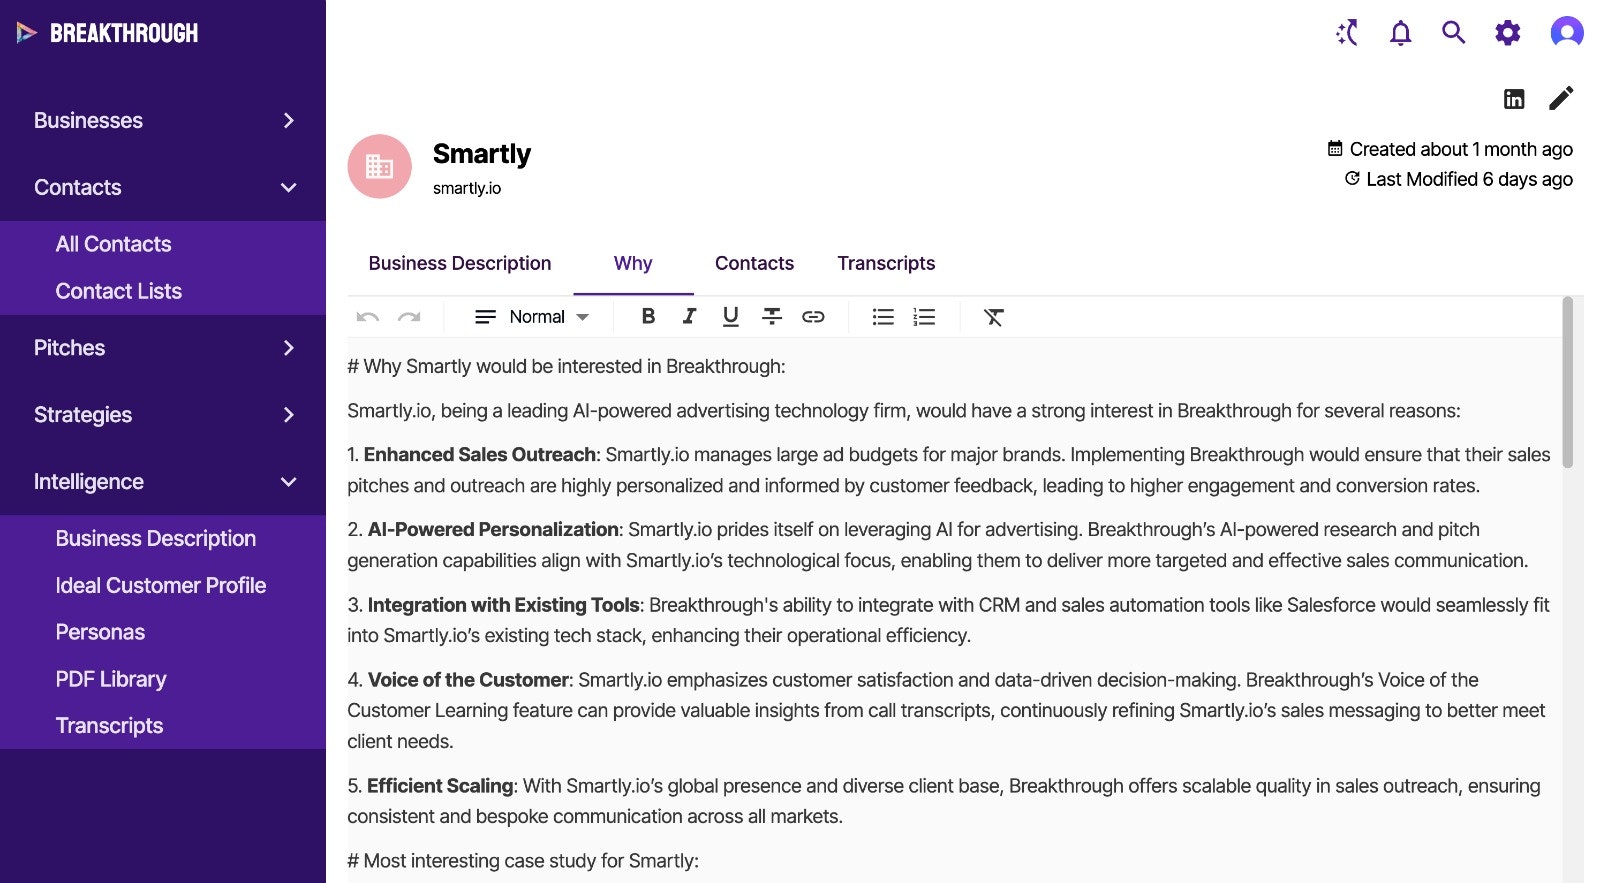Viewport: 1600px width, 883px height.
Task: Create a numbered list
Action: tap(924, 316)
